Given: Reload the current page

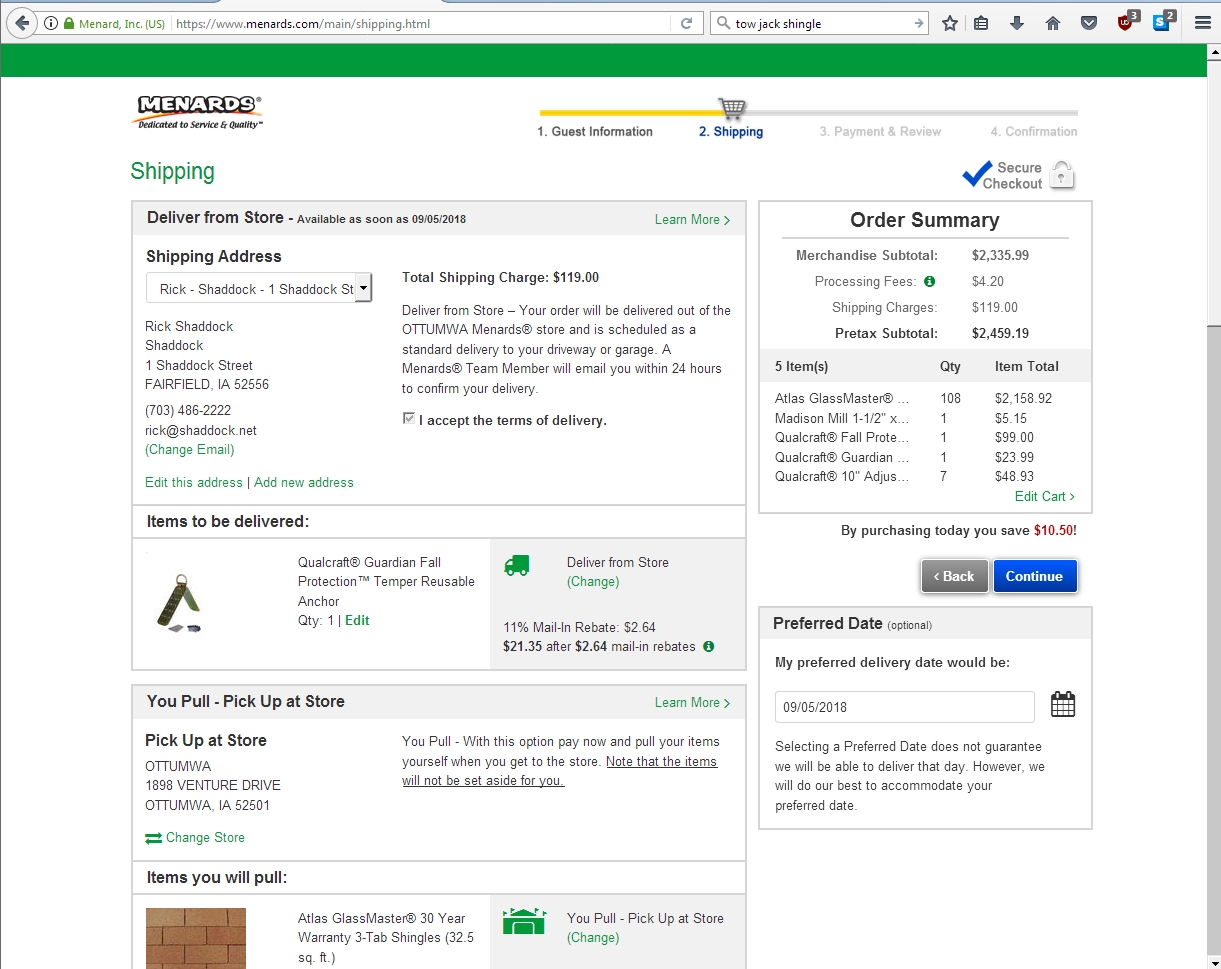Looking at the screenshot, I should click(687, 23).
